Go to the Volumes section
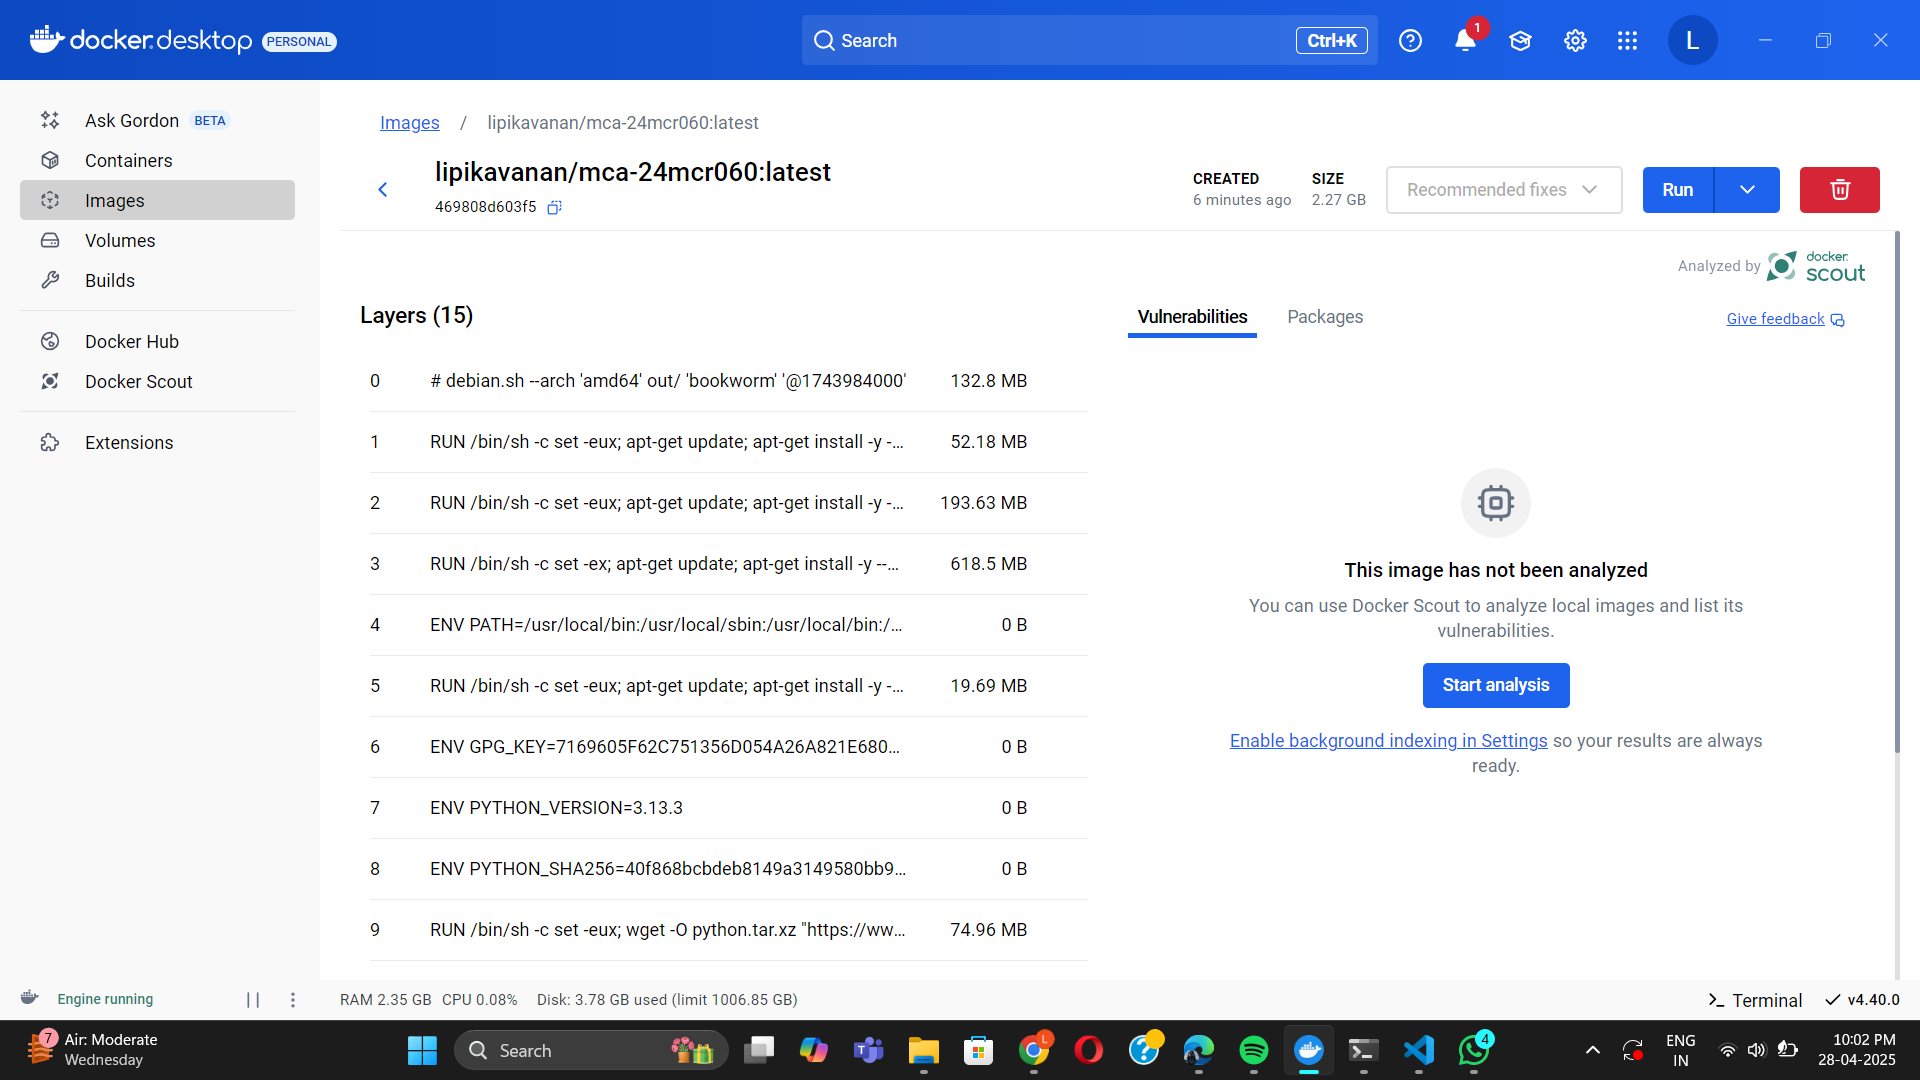Screen dimensions: 1920x1080 [x=157, y=240]
